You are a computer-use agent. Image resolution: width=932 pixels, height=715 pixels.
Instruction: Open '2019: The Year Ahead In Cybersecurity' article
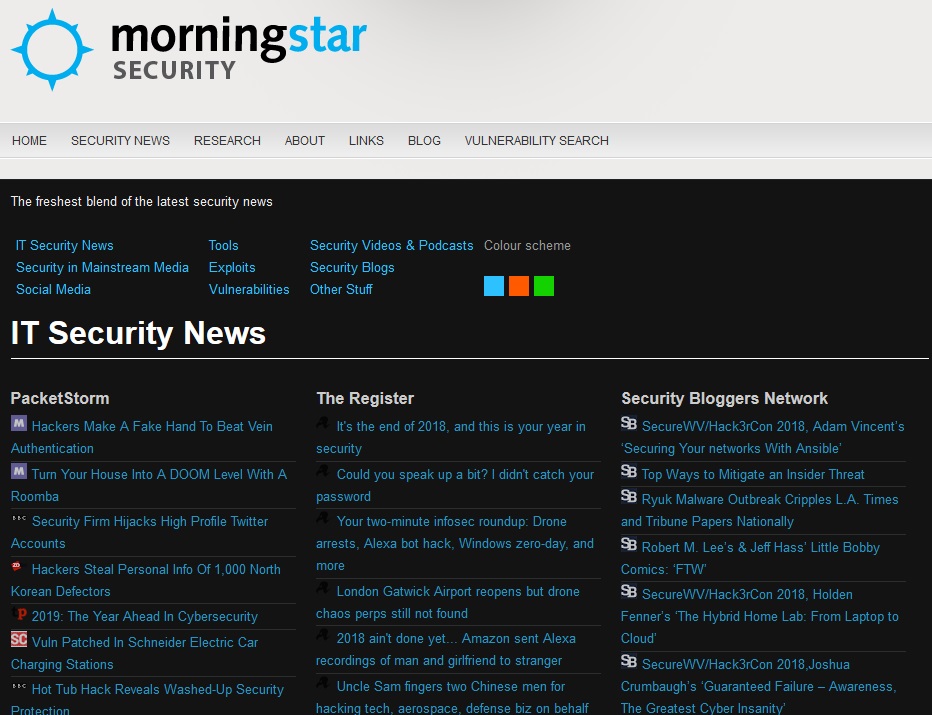144,616
